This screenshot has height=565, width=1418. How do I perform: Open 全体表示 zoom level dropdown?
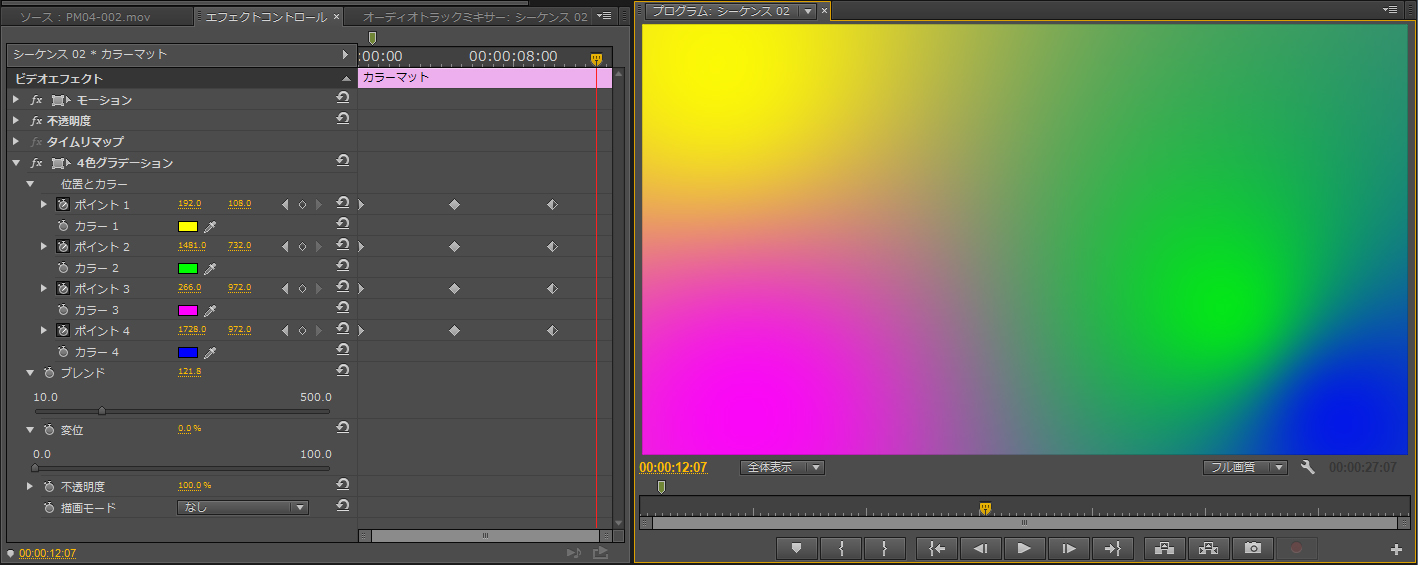(x=782, y=467)
